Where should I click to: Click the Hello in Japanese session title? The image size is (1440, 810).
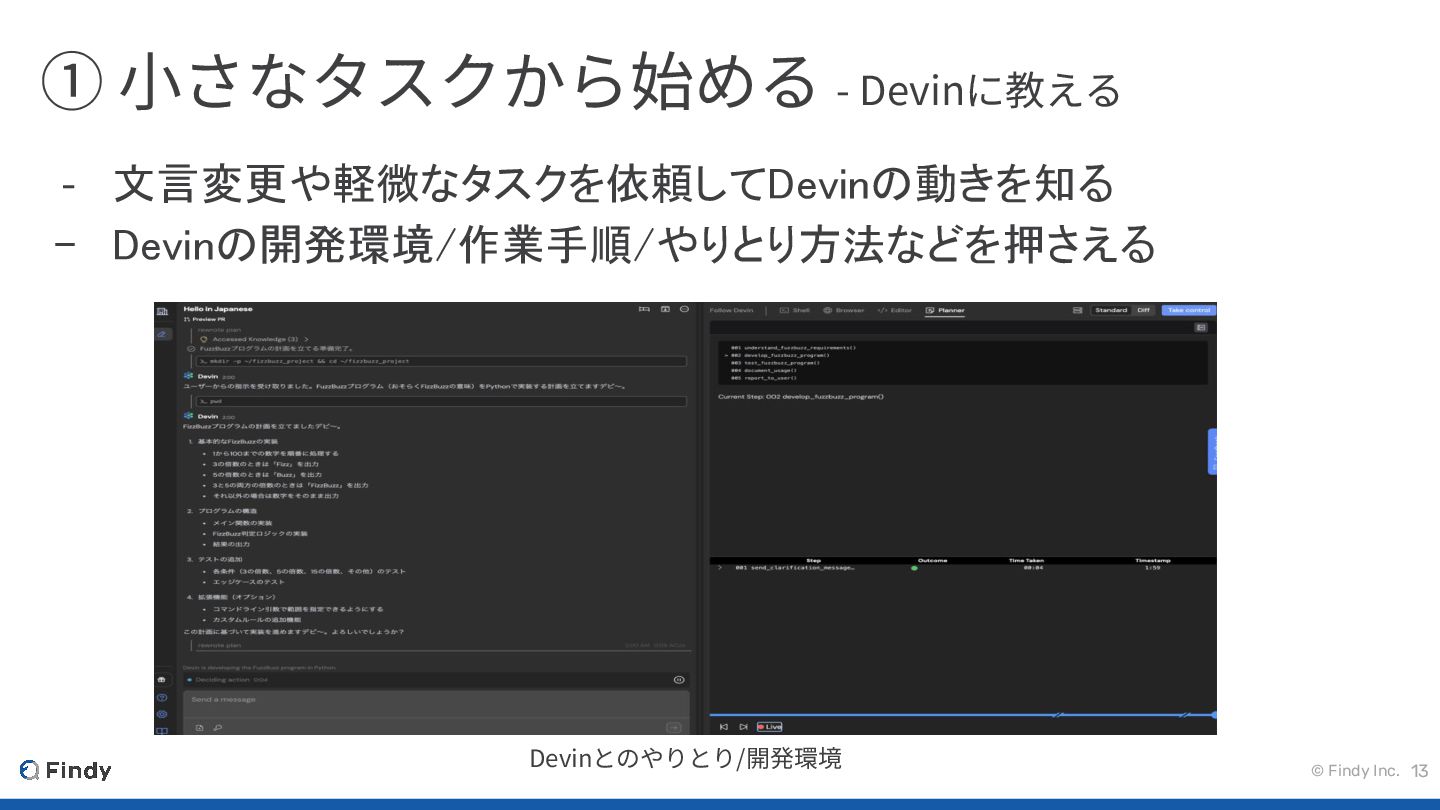218,309
